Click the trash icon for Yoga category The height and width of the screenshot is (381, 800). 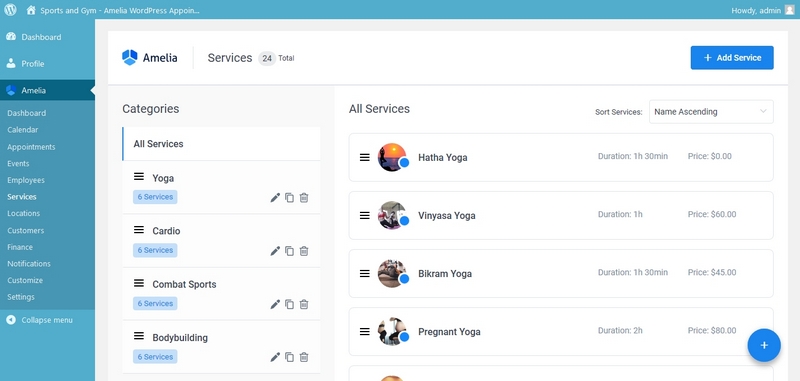click(x=304, y=197)
